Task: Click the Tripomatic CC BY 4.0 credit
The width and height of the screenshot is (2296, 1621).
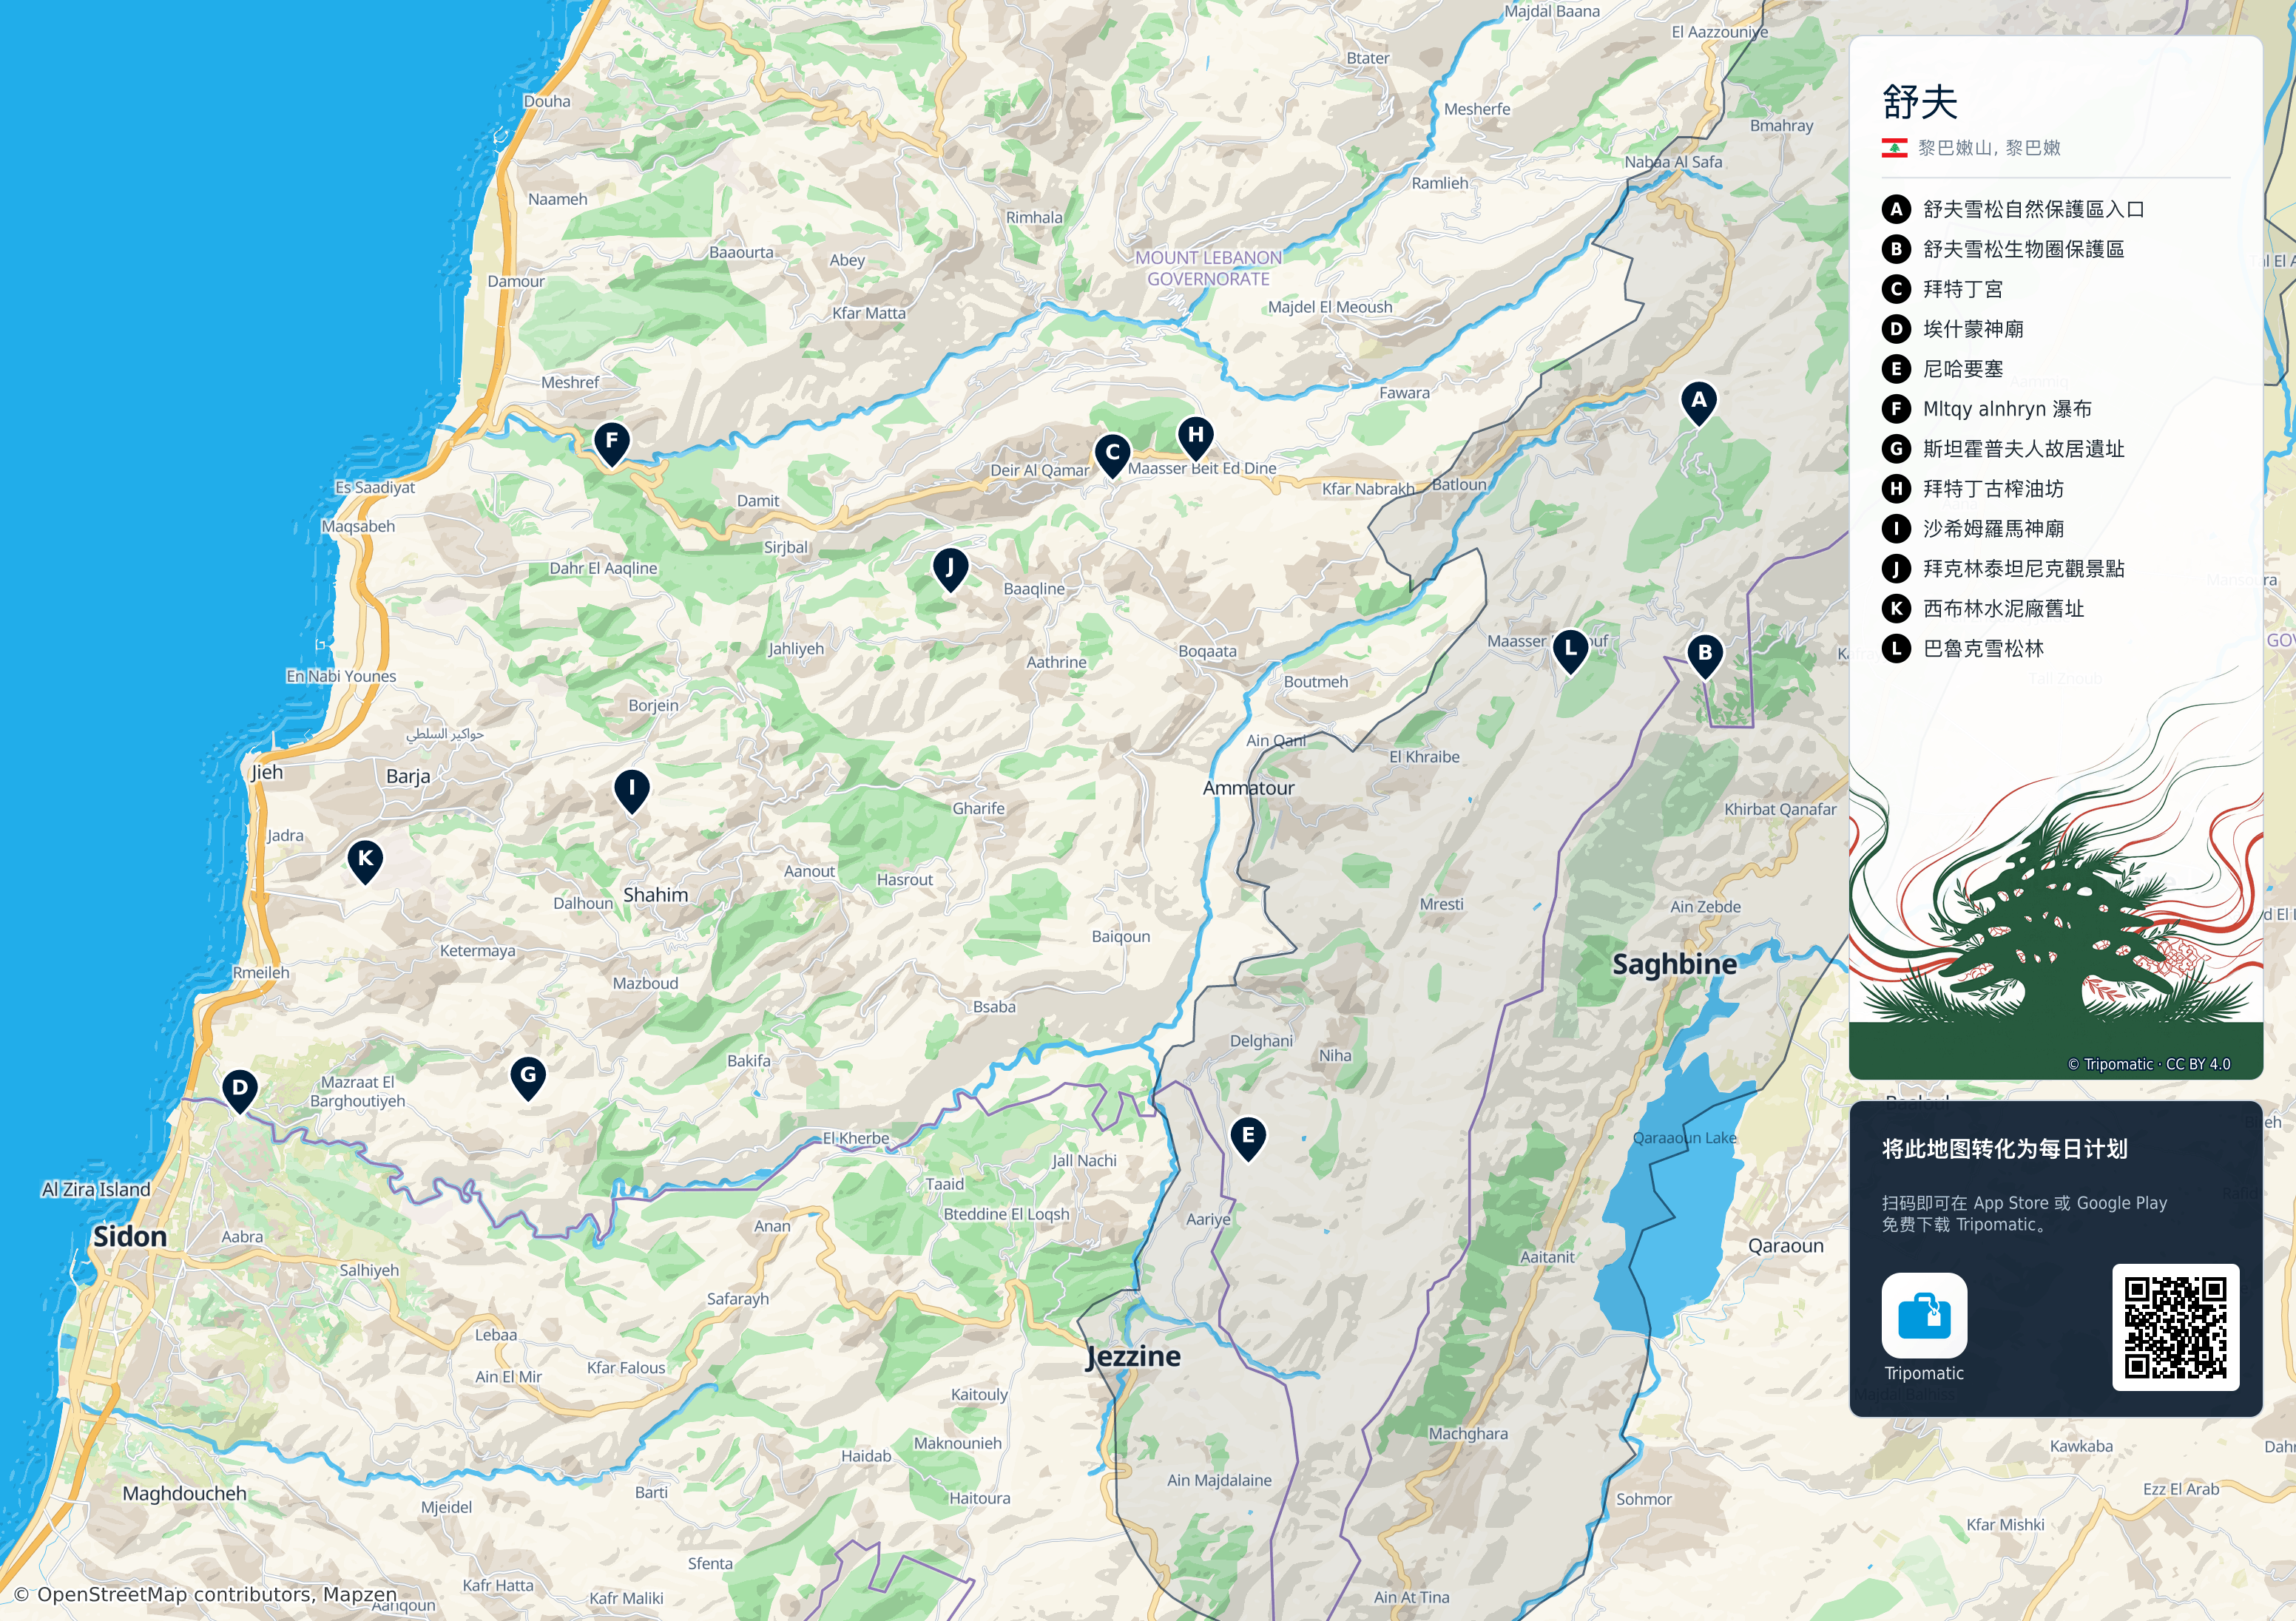Action: 2149,1064
